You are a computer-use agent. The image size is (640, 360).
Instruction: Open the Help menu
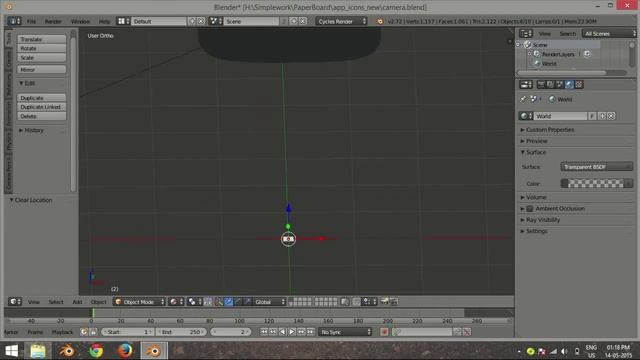(104, 21)
